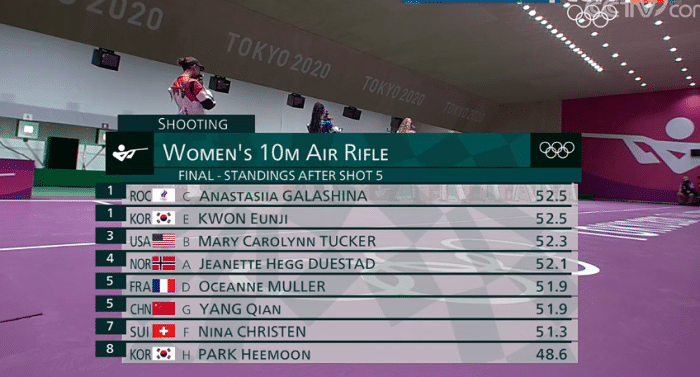Click the CCTV watermark logo at top right
The height and width of the screenshot is (377, 700).
pos(631,13)
